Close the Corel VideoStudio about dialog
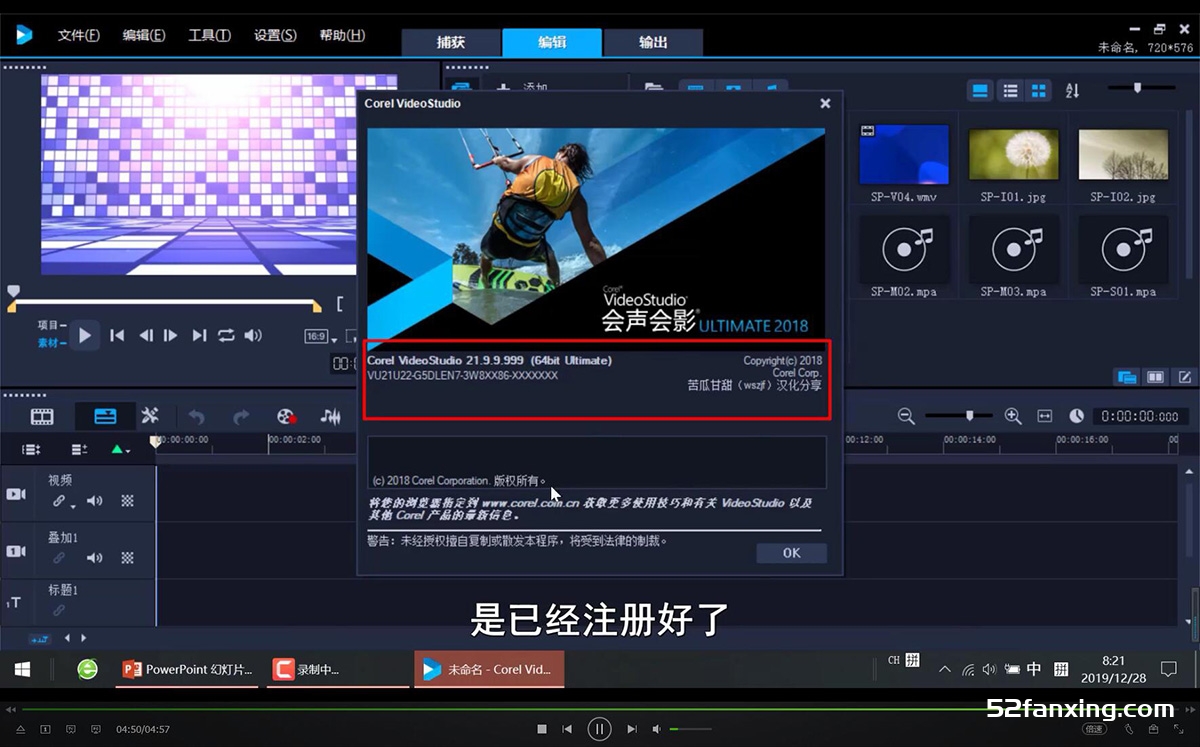1200x747 pixels. click(825, 103)
